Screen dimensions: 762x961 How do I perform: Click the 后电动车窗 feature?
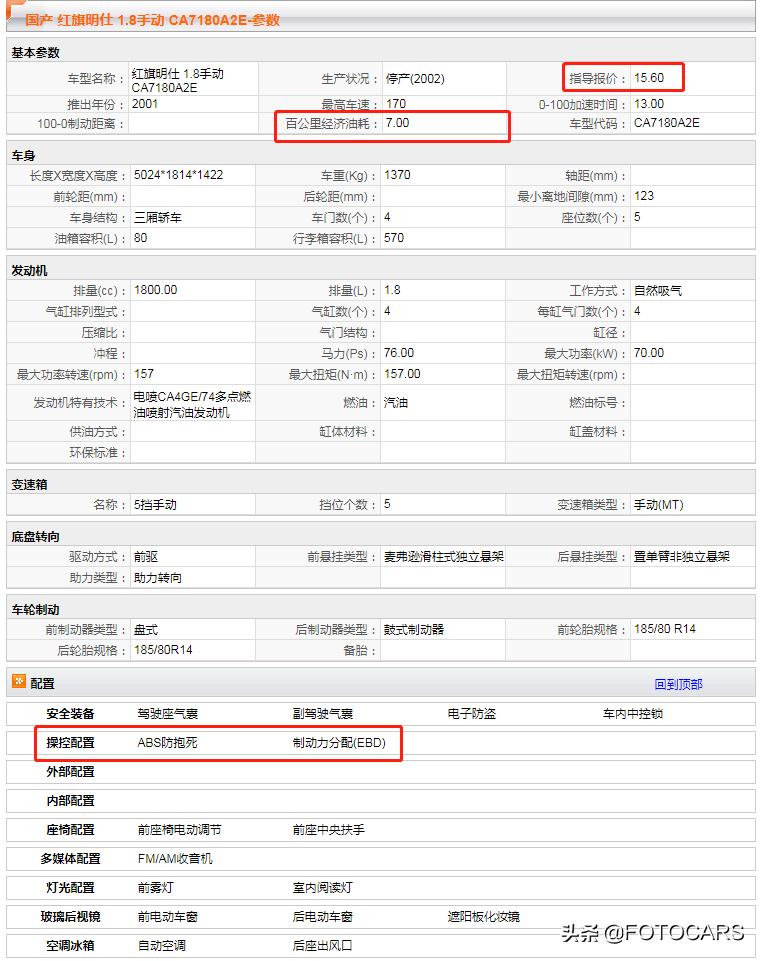tap(322, 917)
